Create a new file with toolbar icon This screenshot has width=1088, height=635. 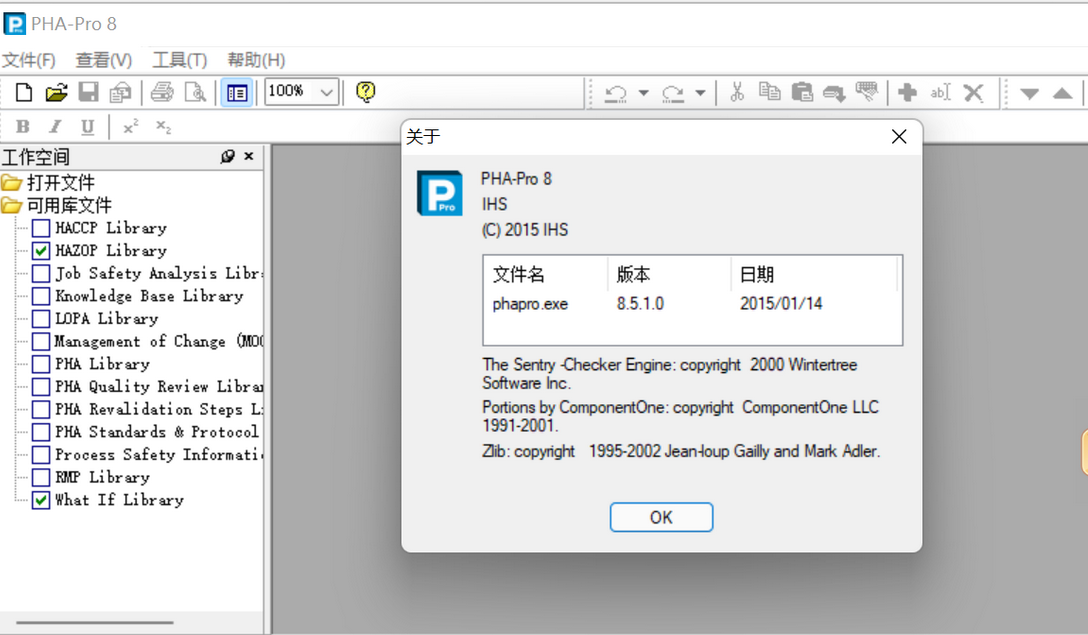pyautogui.click(x=24, y=92)
